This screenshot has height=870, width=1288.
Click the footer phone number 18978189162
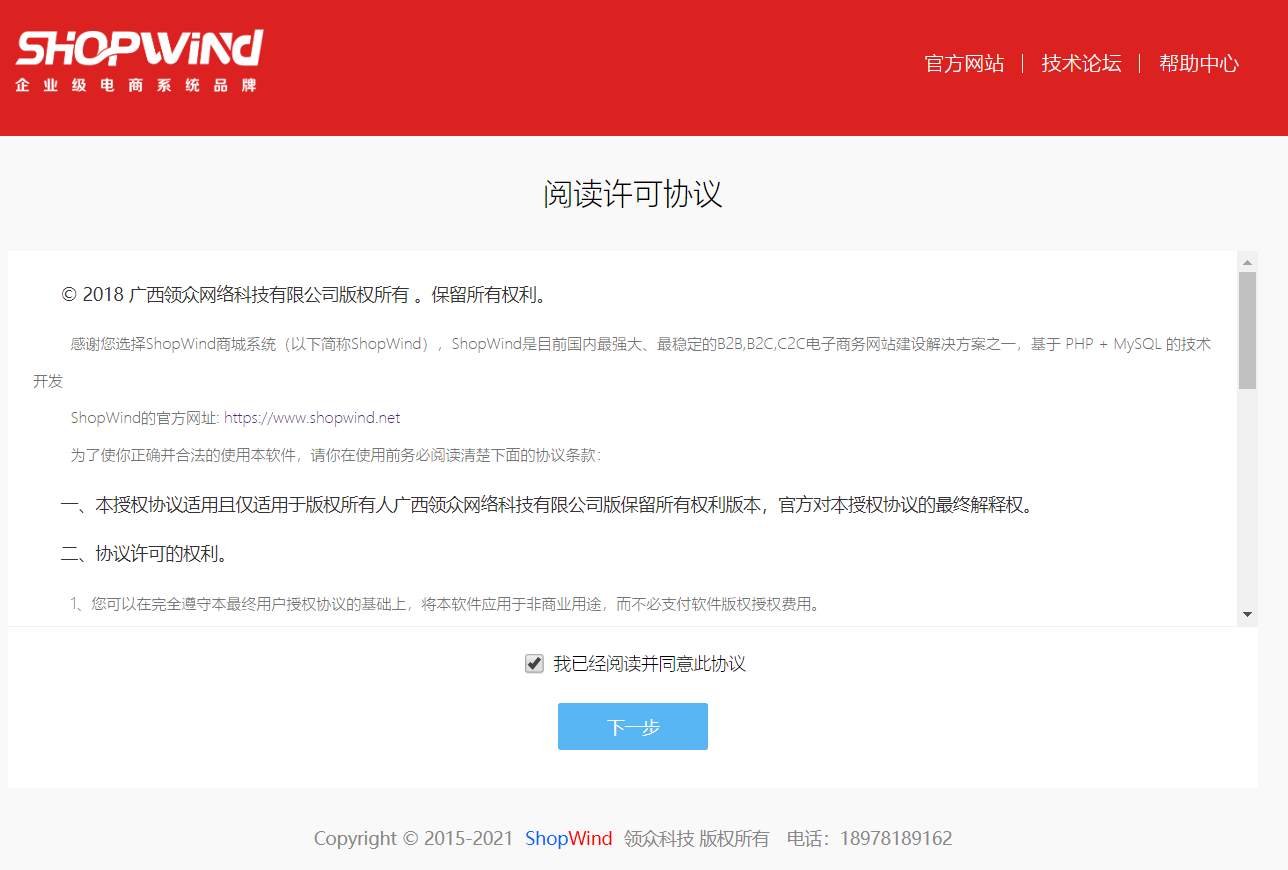click(x=896, y=839)
